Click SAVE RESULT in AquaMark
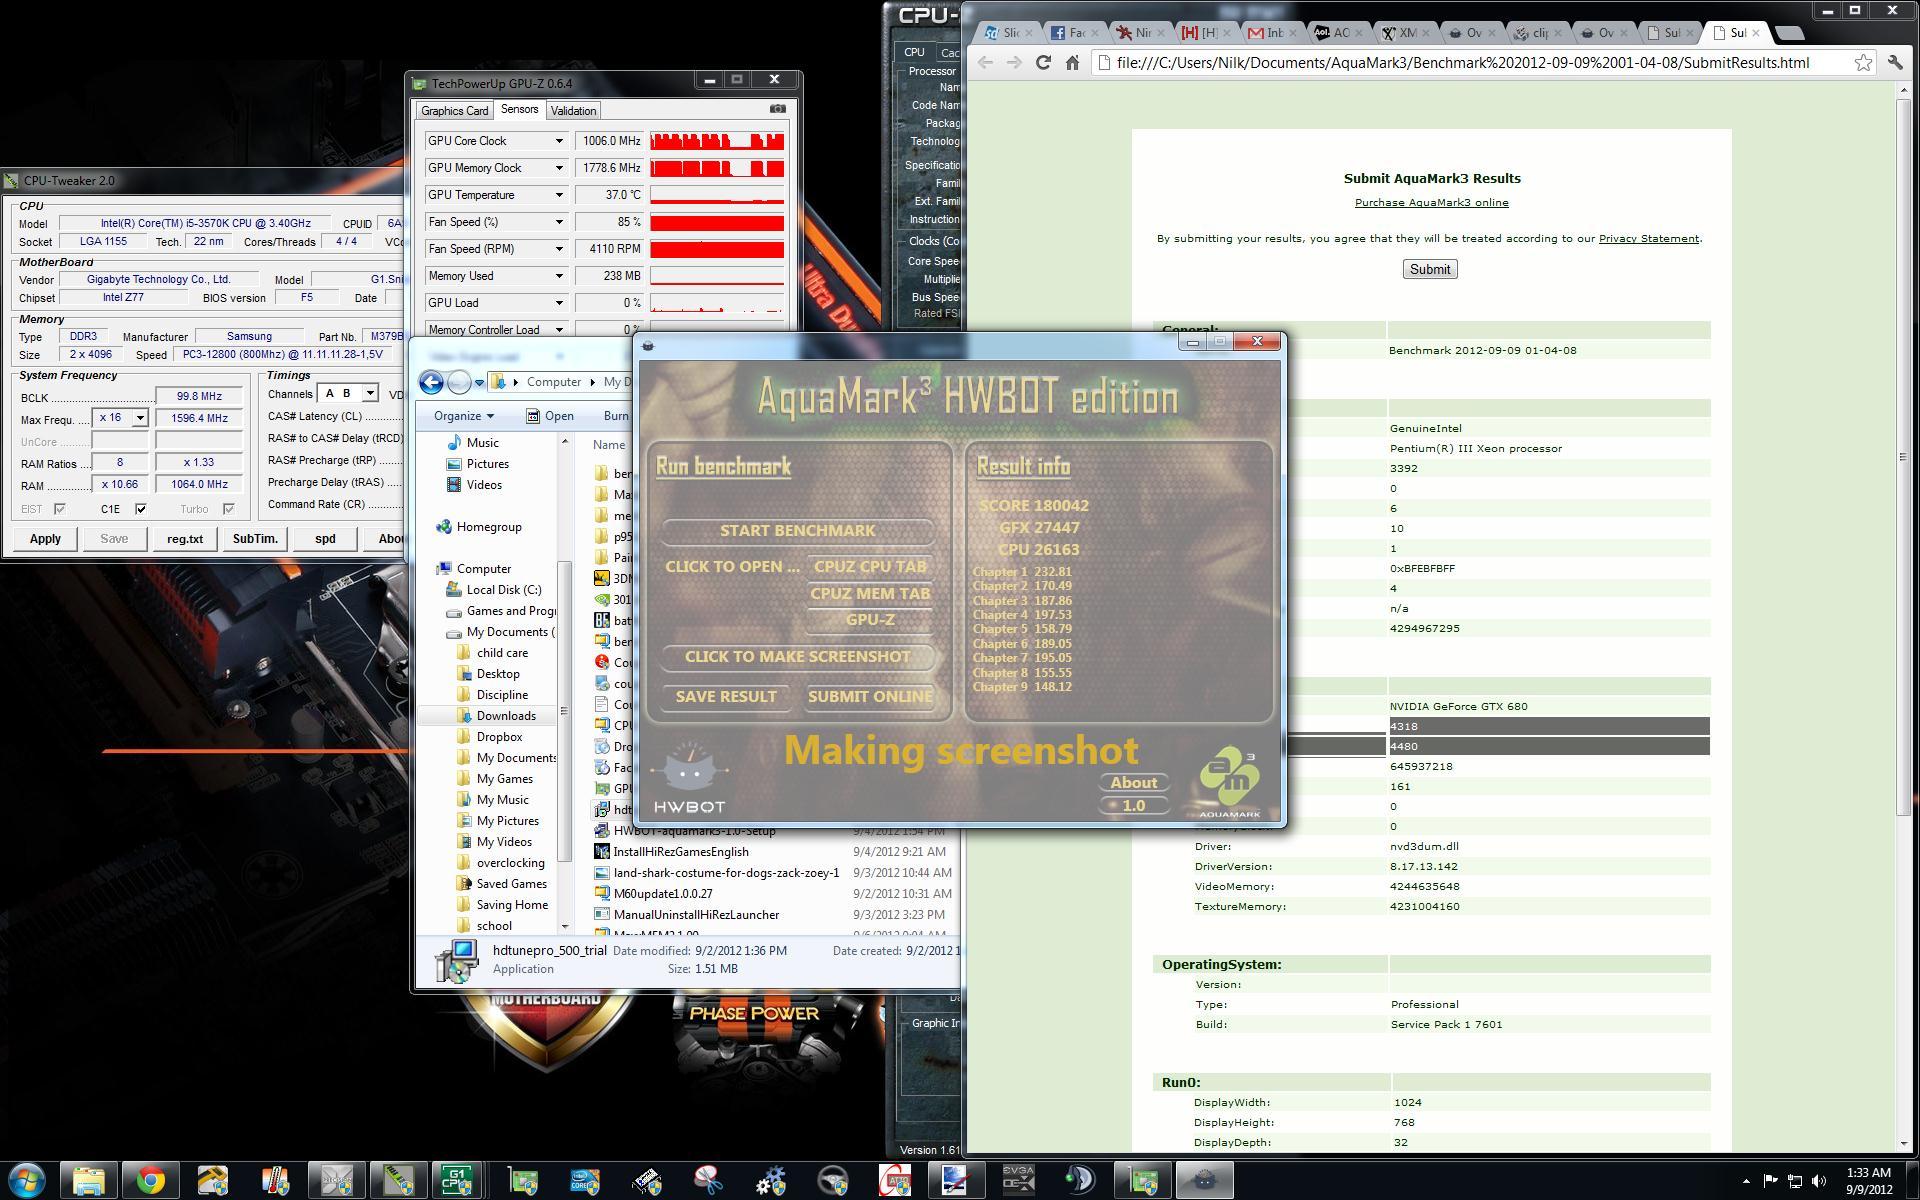Image resolution: width=1920 pixels, height=1200 pixels. tap(726, 697)
